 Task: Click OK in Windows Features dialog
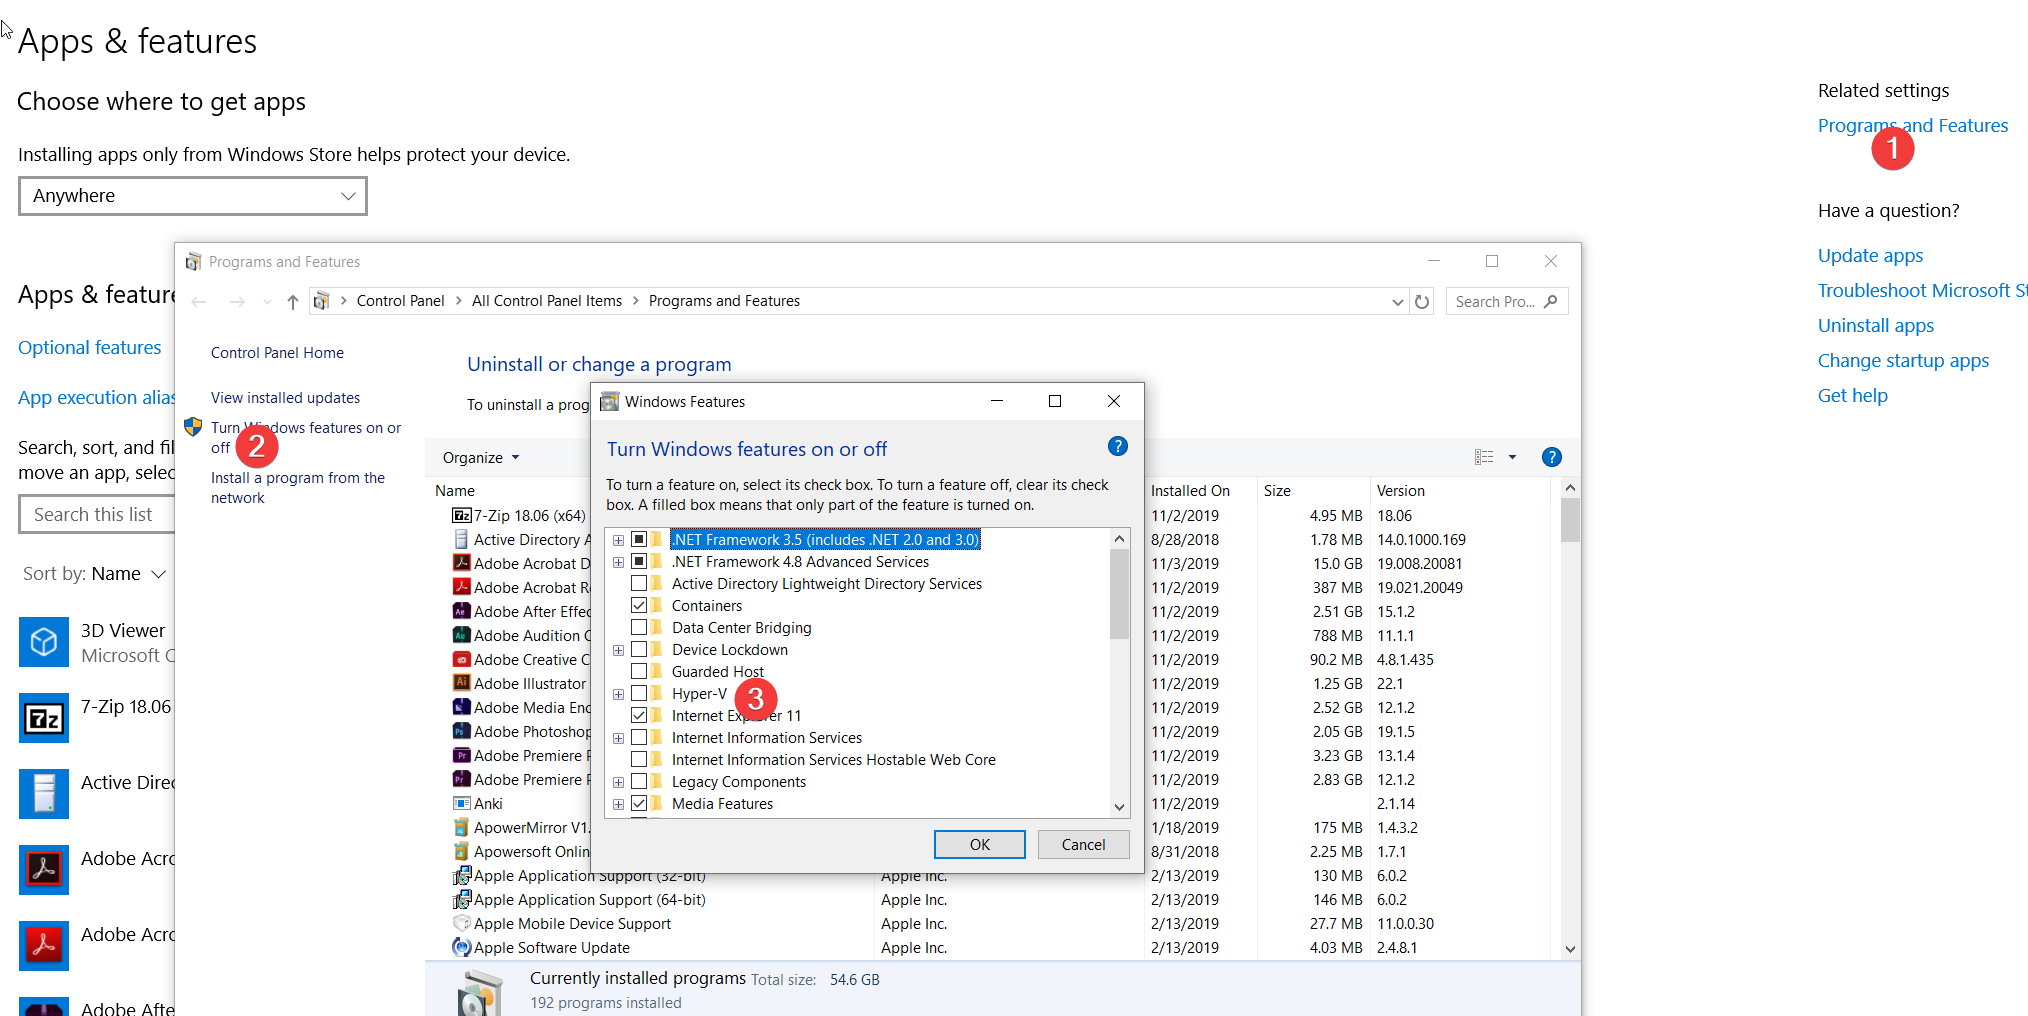[980, 844]
